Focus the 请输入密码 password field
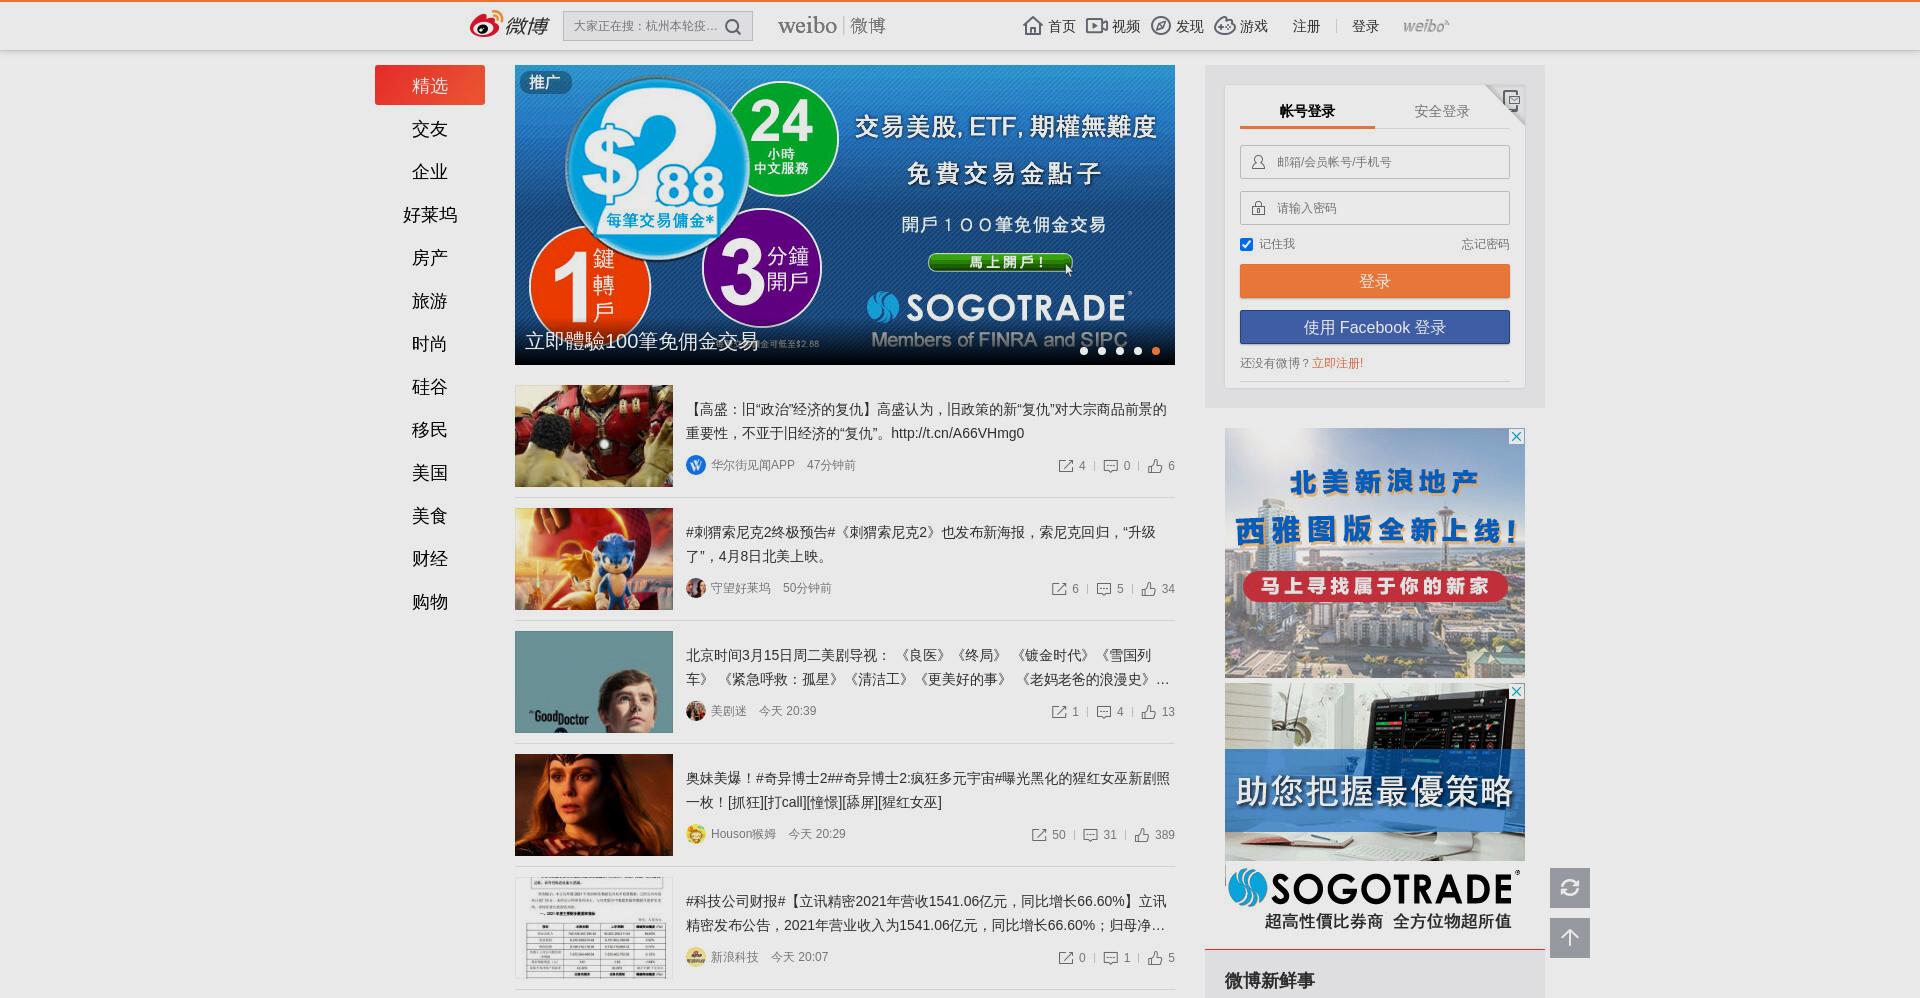1920x998 pixels. pos(1375,208)
